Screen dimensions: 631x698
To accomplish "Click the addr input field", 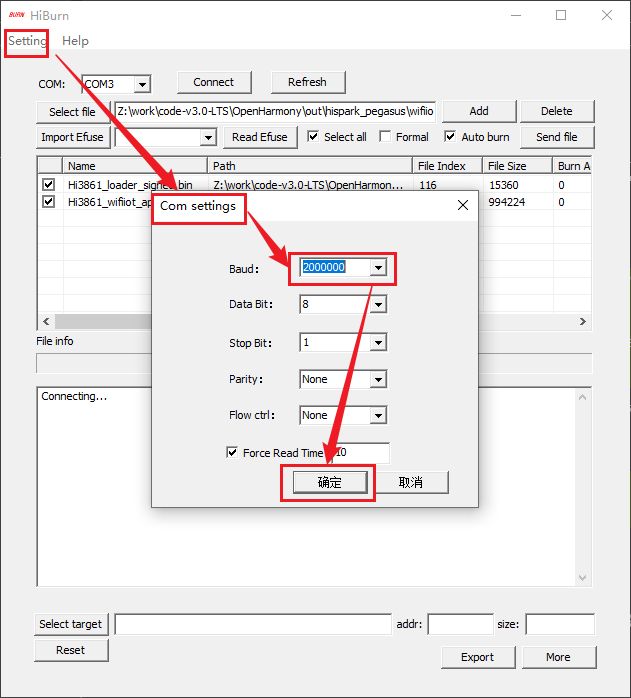I will pyautogui.click(x=460, y=624).
